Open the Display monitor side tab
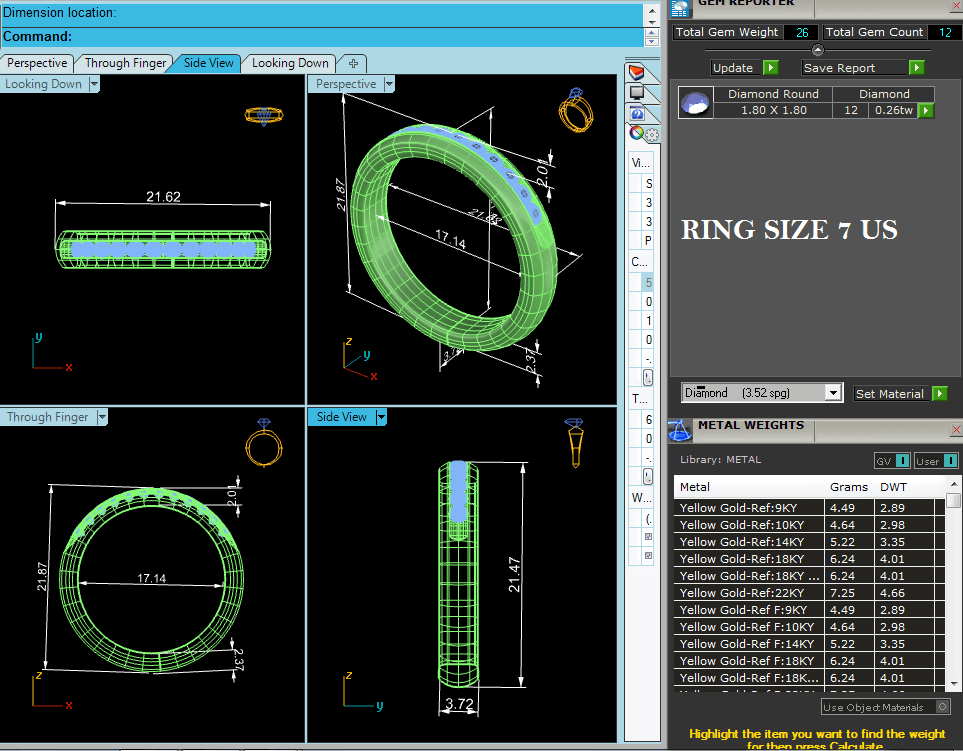Viewport: 963px width, 751px height. point(636,93)
